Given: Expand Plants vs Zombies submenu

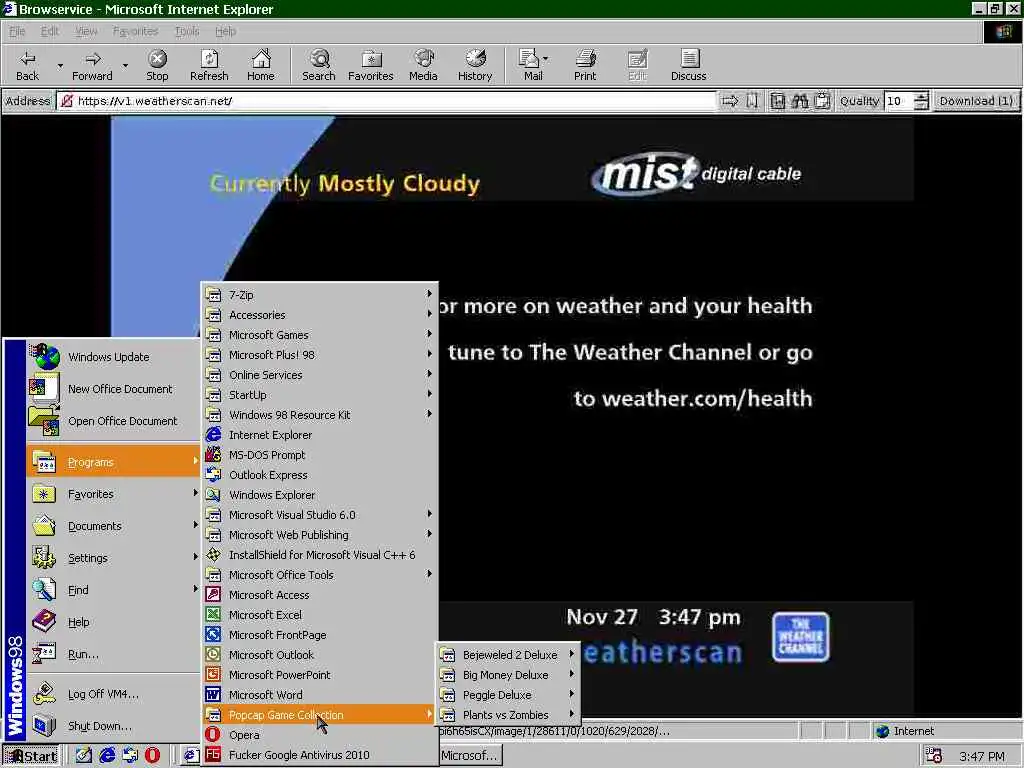Looking at the screenshot, I should click(508, 714).
